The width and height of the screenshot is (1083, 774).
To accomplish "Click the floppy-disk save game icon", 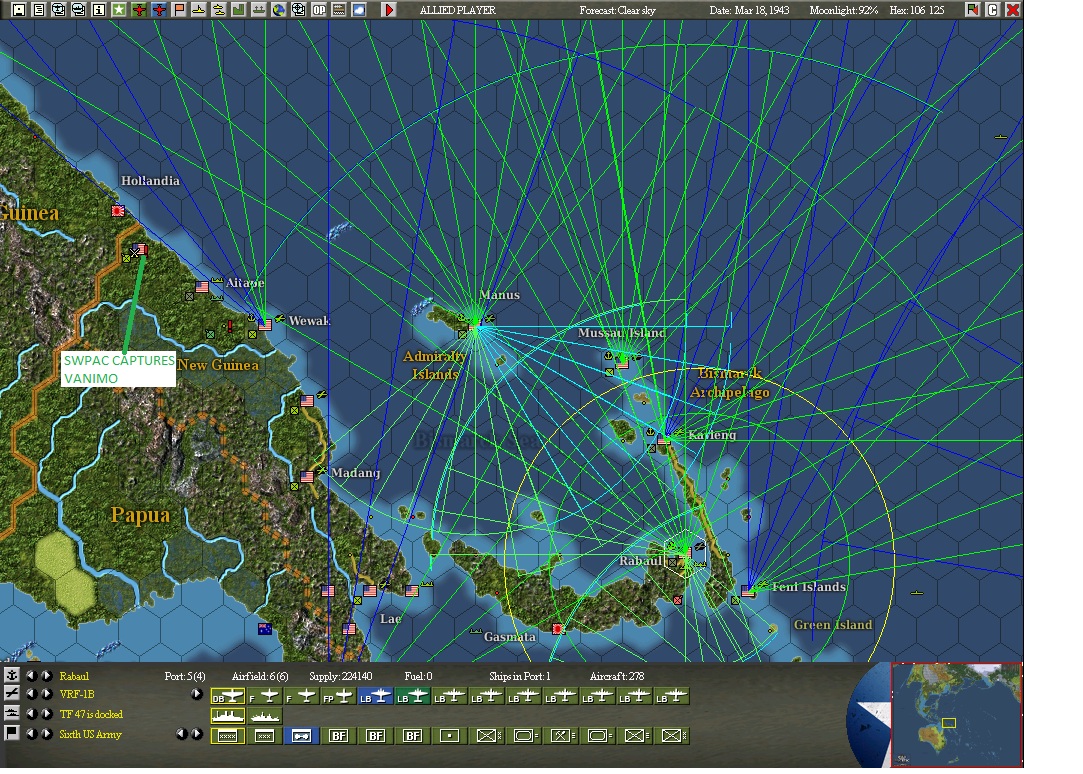I will [x=19, y=9].
